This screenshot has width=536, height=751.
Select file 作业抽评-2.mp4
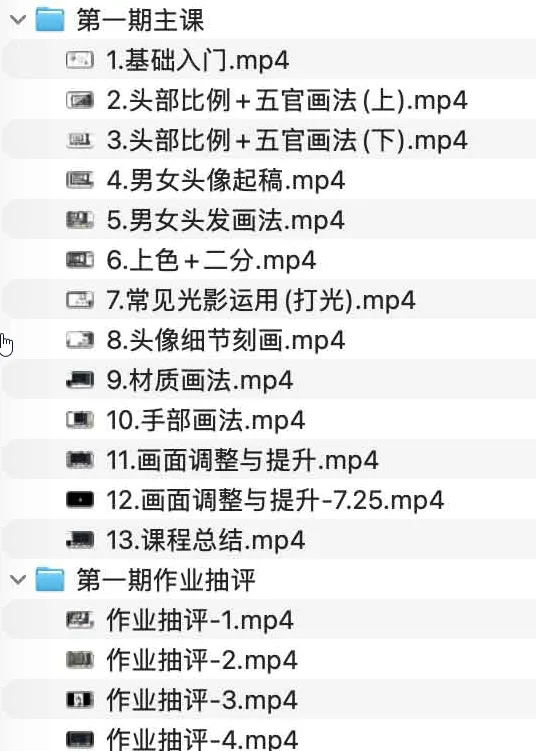coord(268,660)
